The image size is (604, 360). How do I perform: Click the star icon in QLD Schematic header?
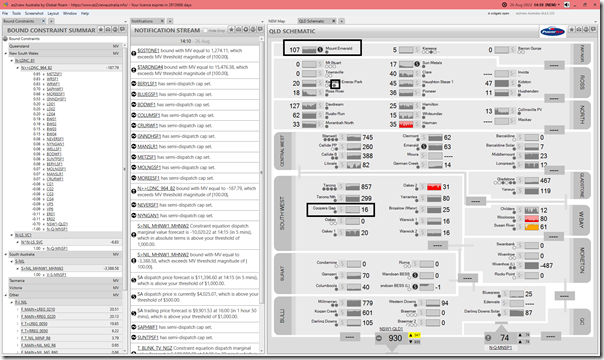point(572,29)
